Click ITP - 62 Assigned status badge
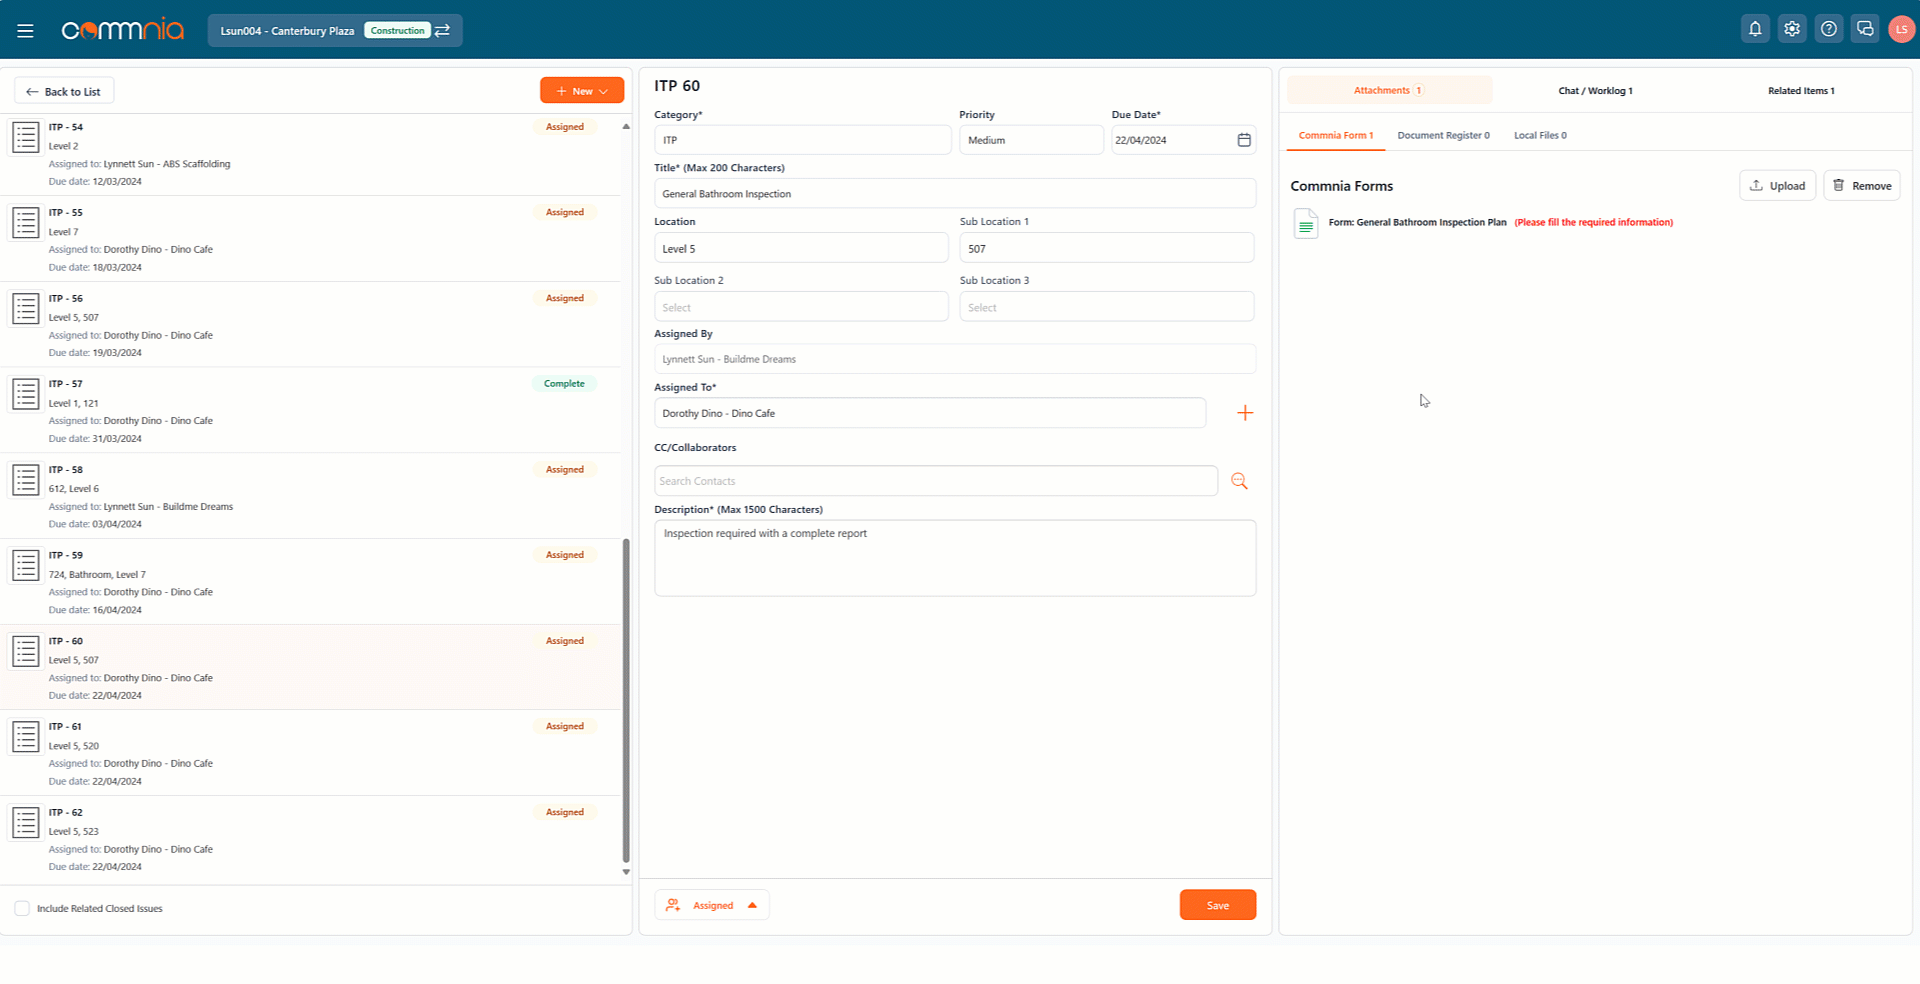 point(565,812)
